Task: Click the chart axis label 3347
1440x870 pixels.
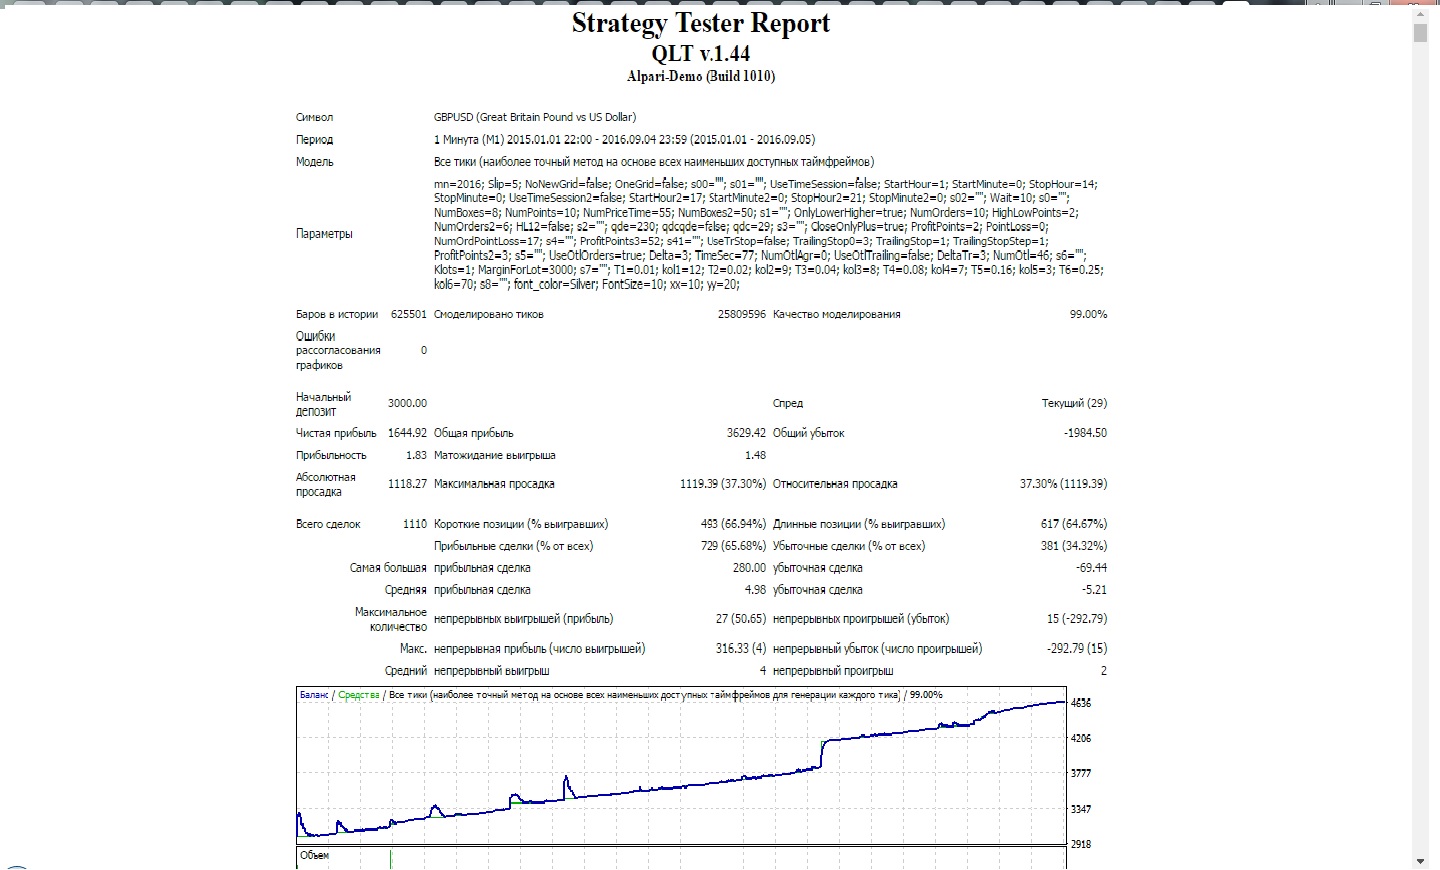Action: 1081,809
